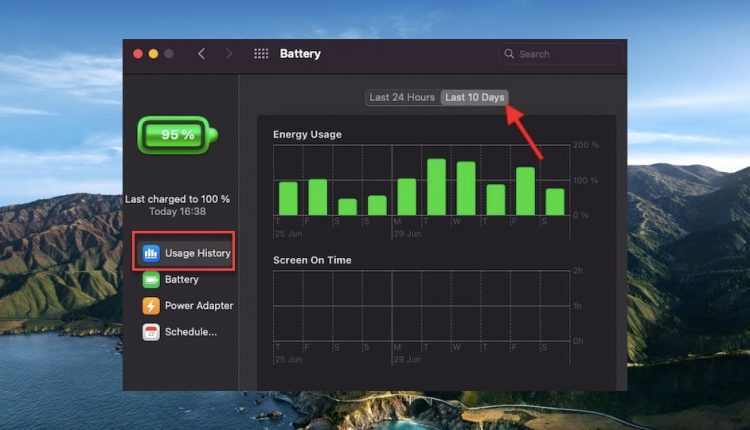
Task: Click the Battery window title
Action: tap(300, 54)
